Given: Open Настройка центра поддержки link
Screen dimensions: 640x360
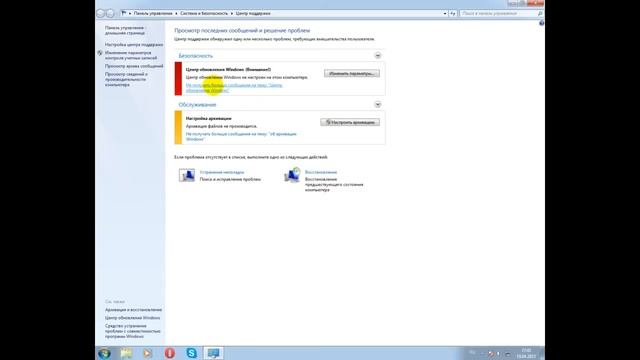Looking at the screenshot, I should (134, 44).
